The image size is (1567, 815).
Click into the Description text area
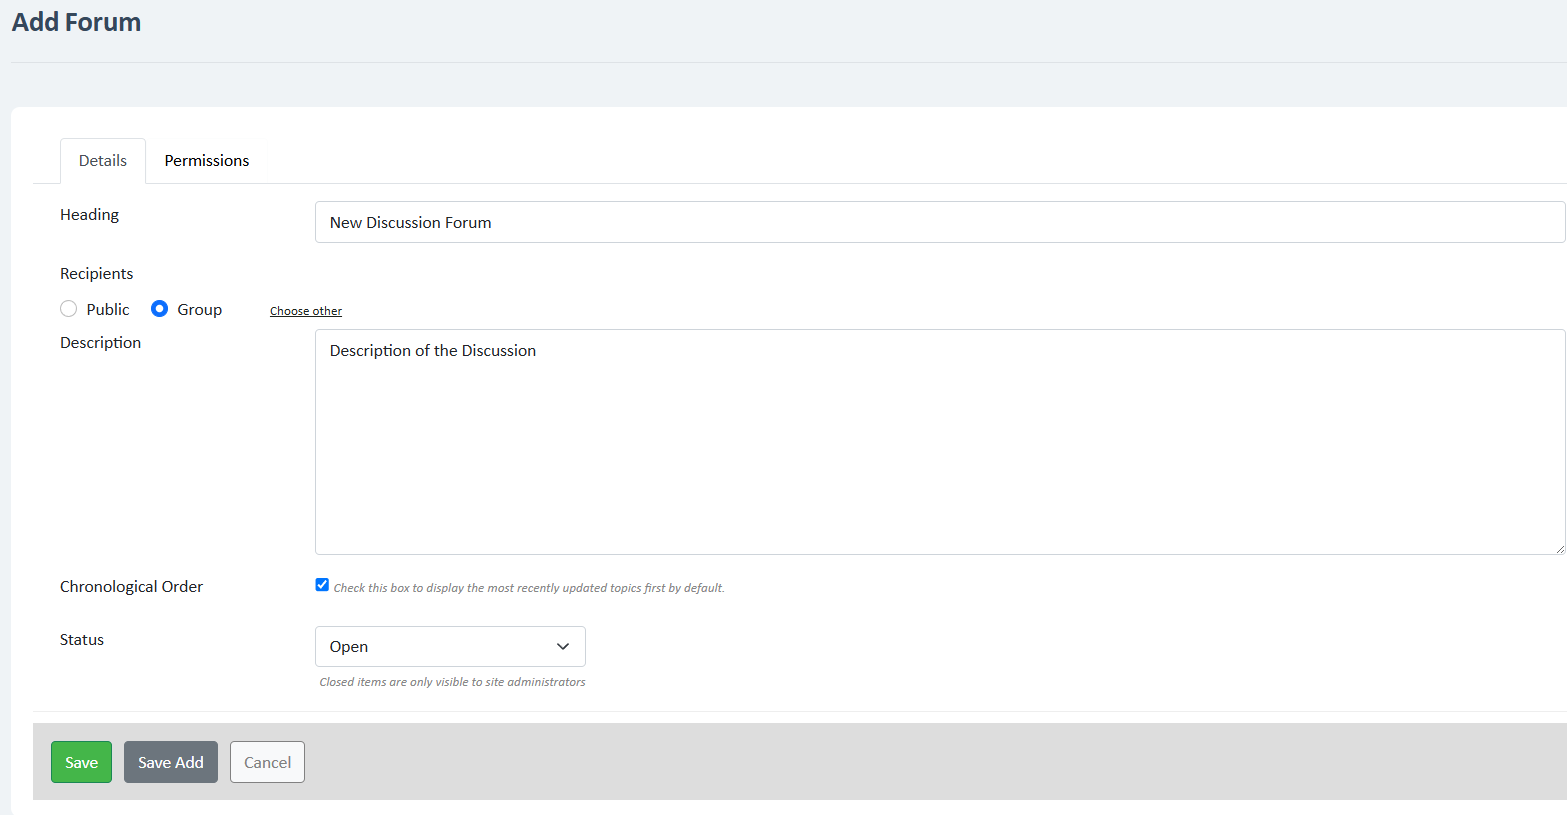pyautogui.click(x=940, y=442)
